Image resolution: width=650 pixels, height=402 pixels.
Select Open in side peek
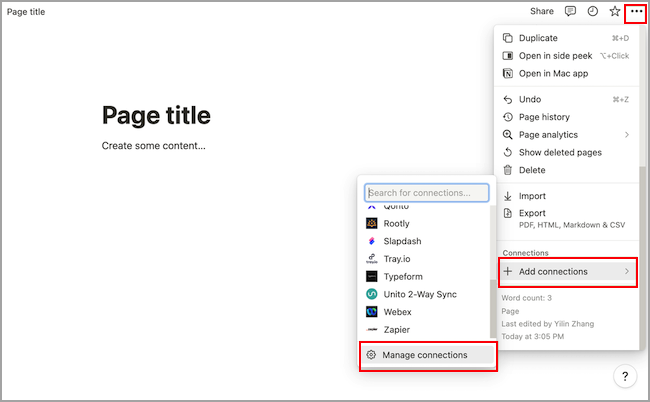566,56
